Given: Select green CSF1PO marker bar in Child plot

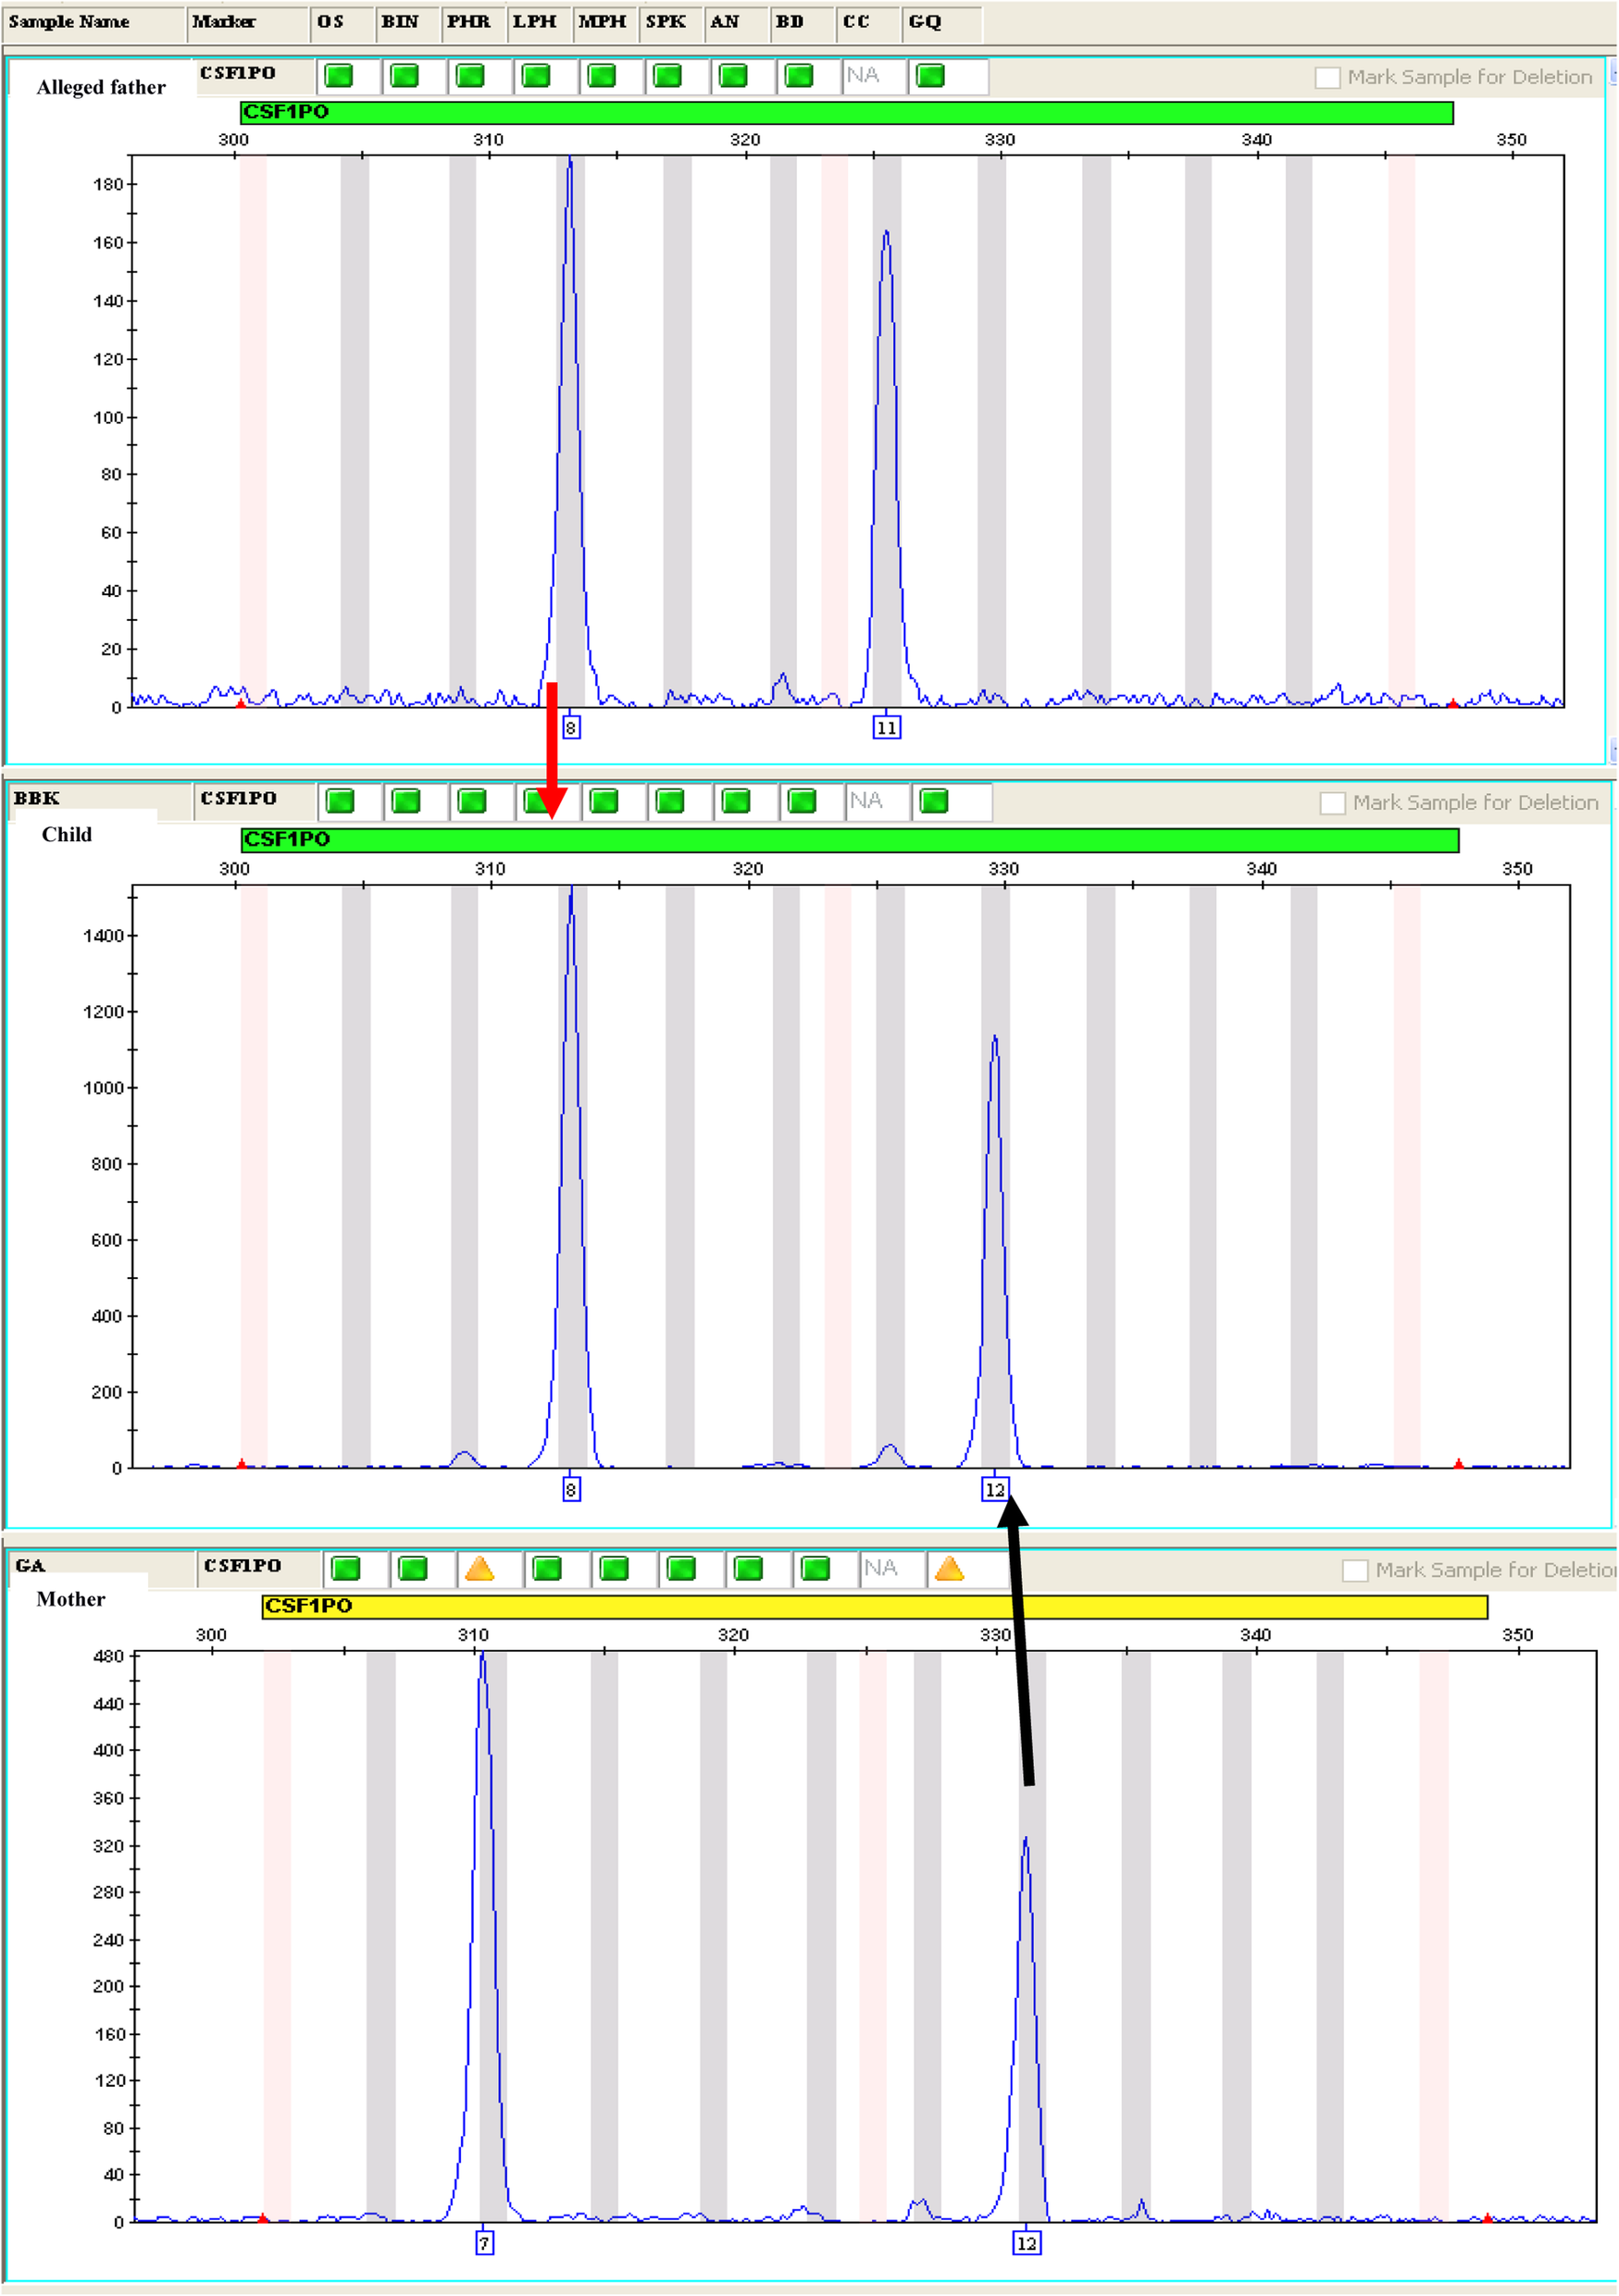Looking at the screenshot, I should click(x=850, y=839).
